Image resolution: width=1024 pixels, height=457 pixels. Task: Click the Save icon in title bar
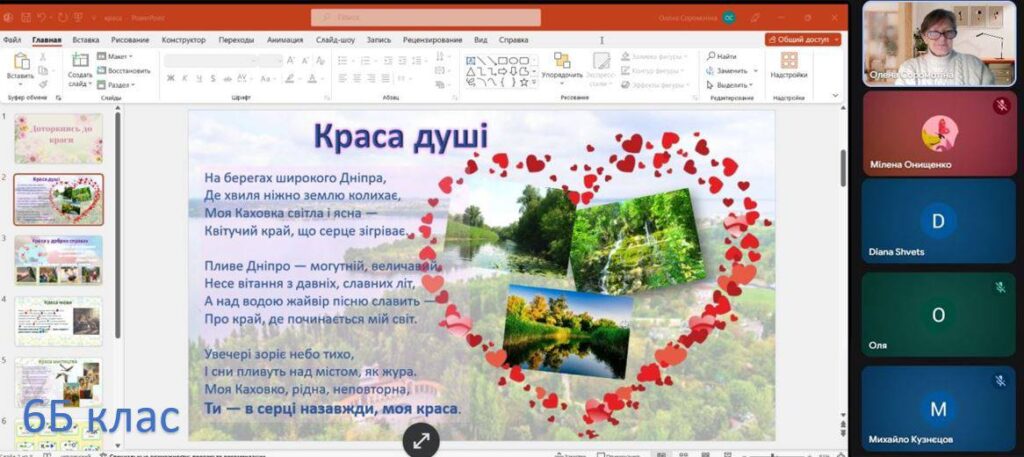point(24,18)
